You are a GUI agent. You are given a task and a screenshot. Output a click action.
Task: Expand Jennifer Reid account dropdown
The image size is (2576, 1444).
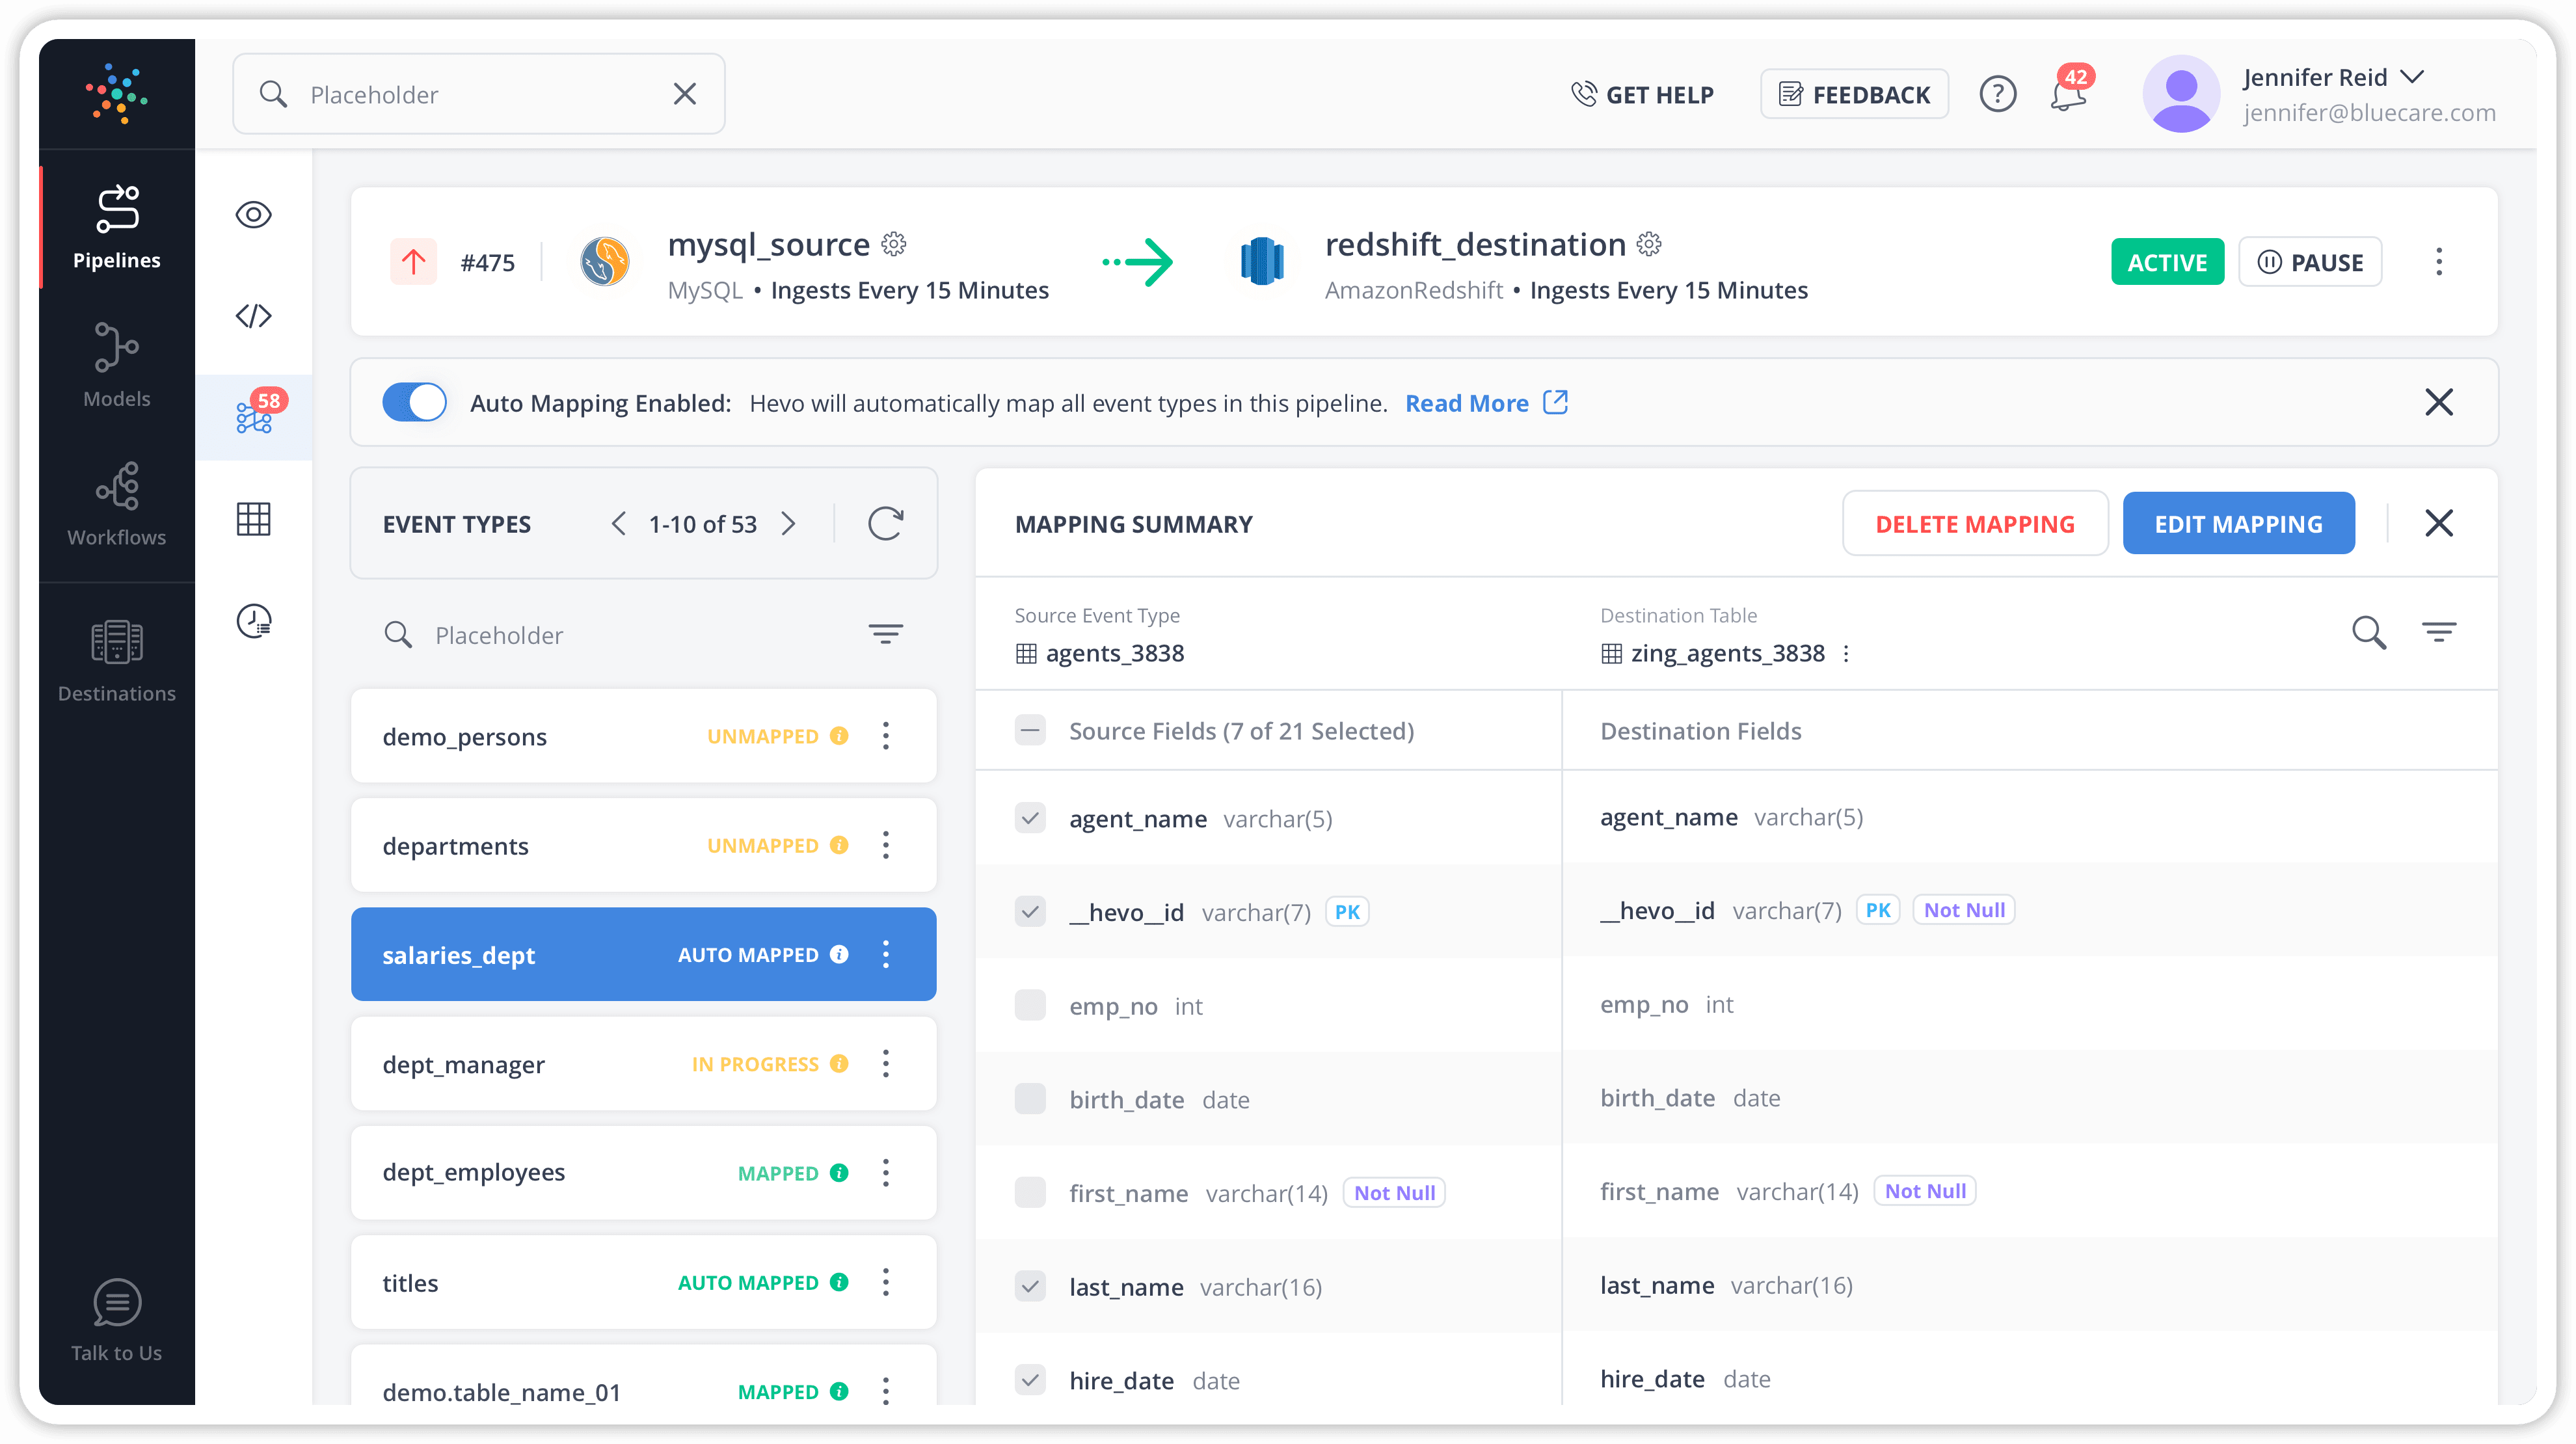click(2412, 77)
